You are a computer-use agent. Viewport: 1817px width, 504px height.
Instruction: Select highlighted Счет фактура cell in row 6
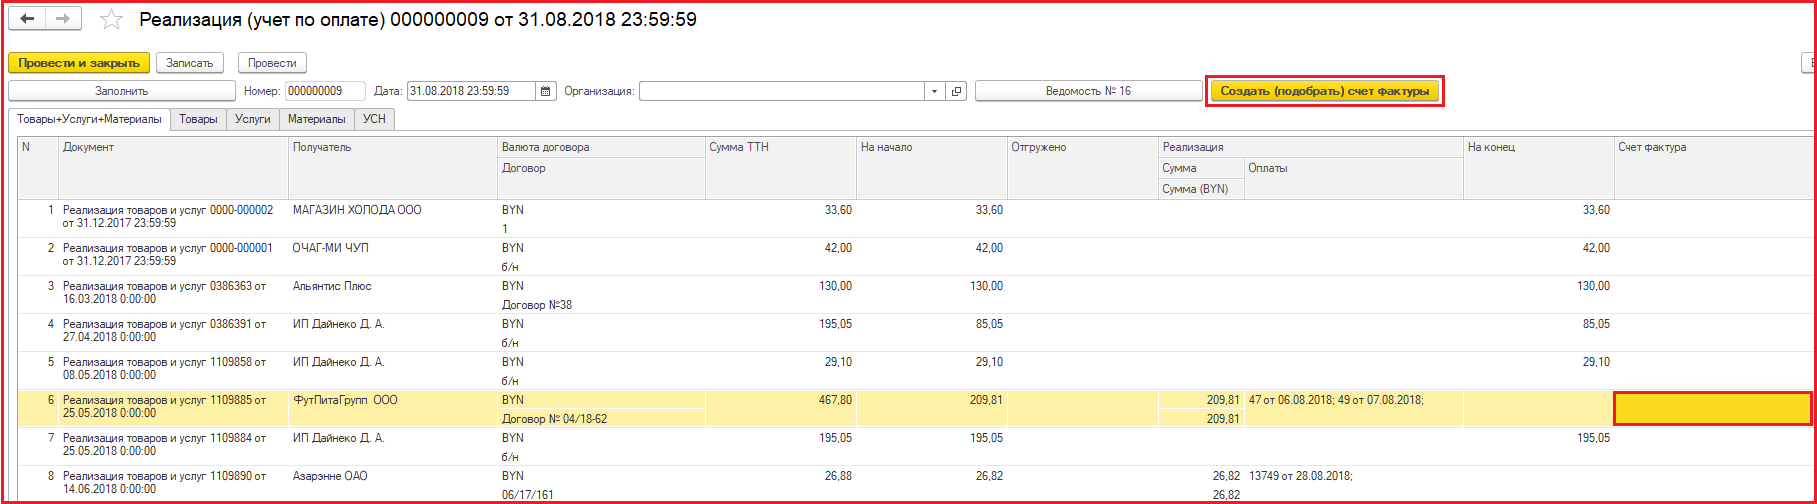click(1712, 409)
